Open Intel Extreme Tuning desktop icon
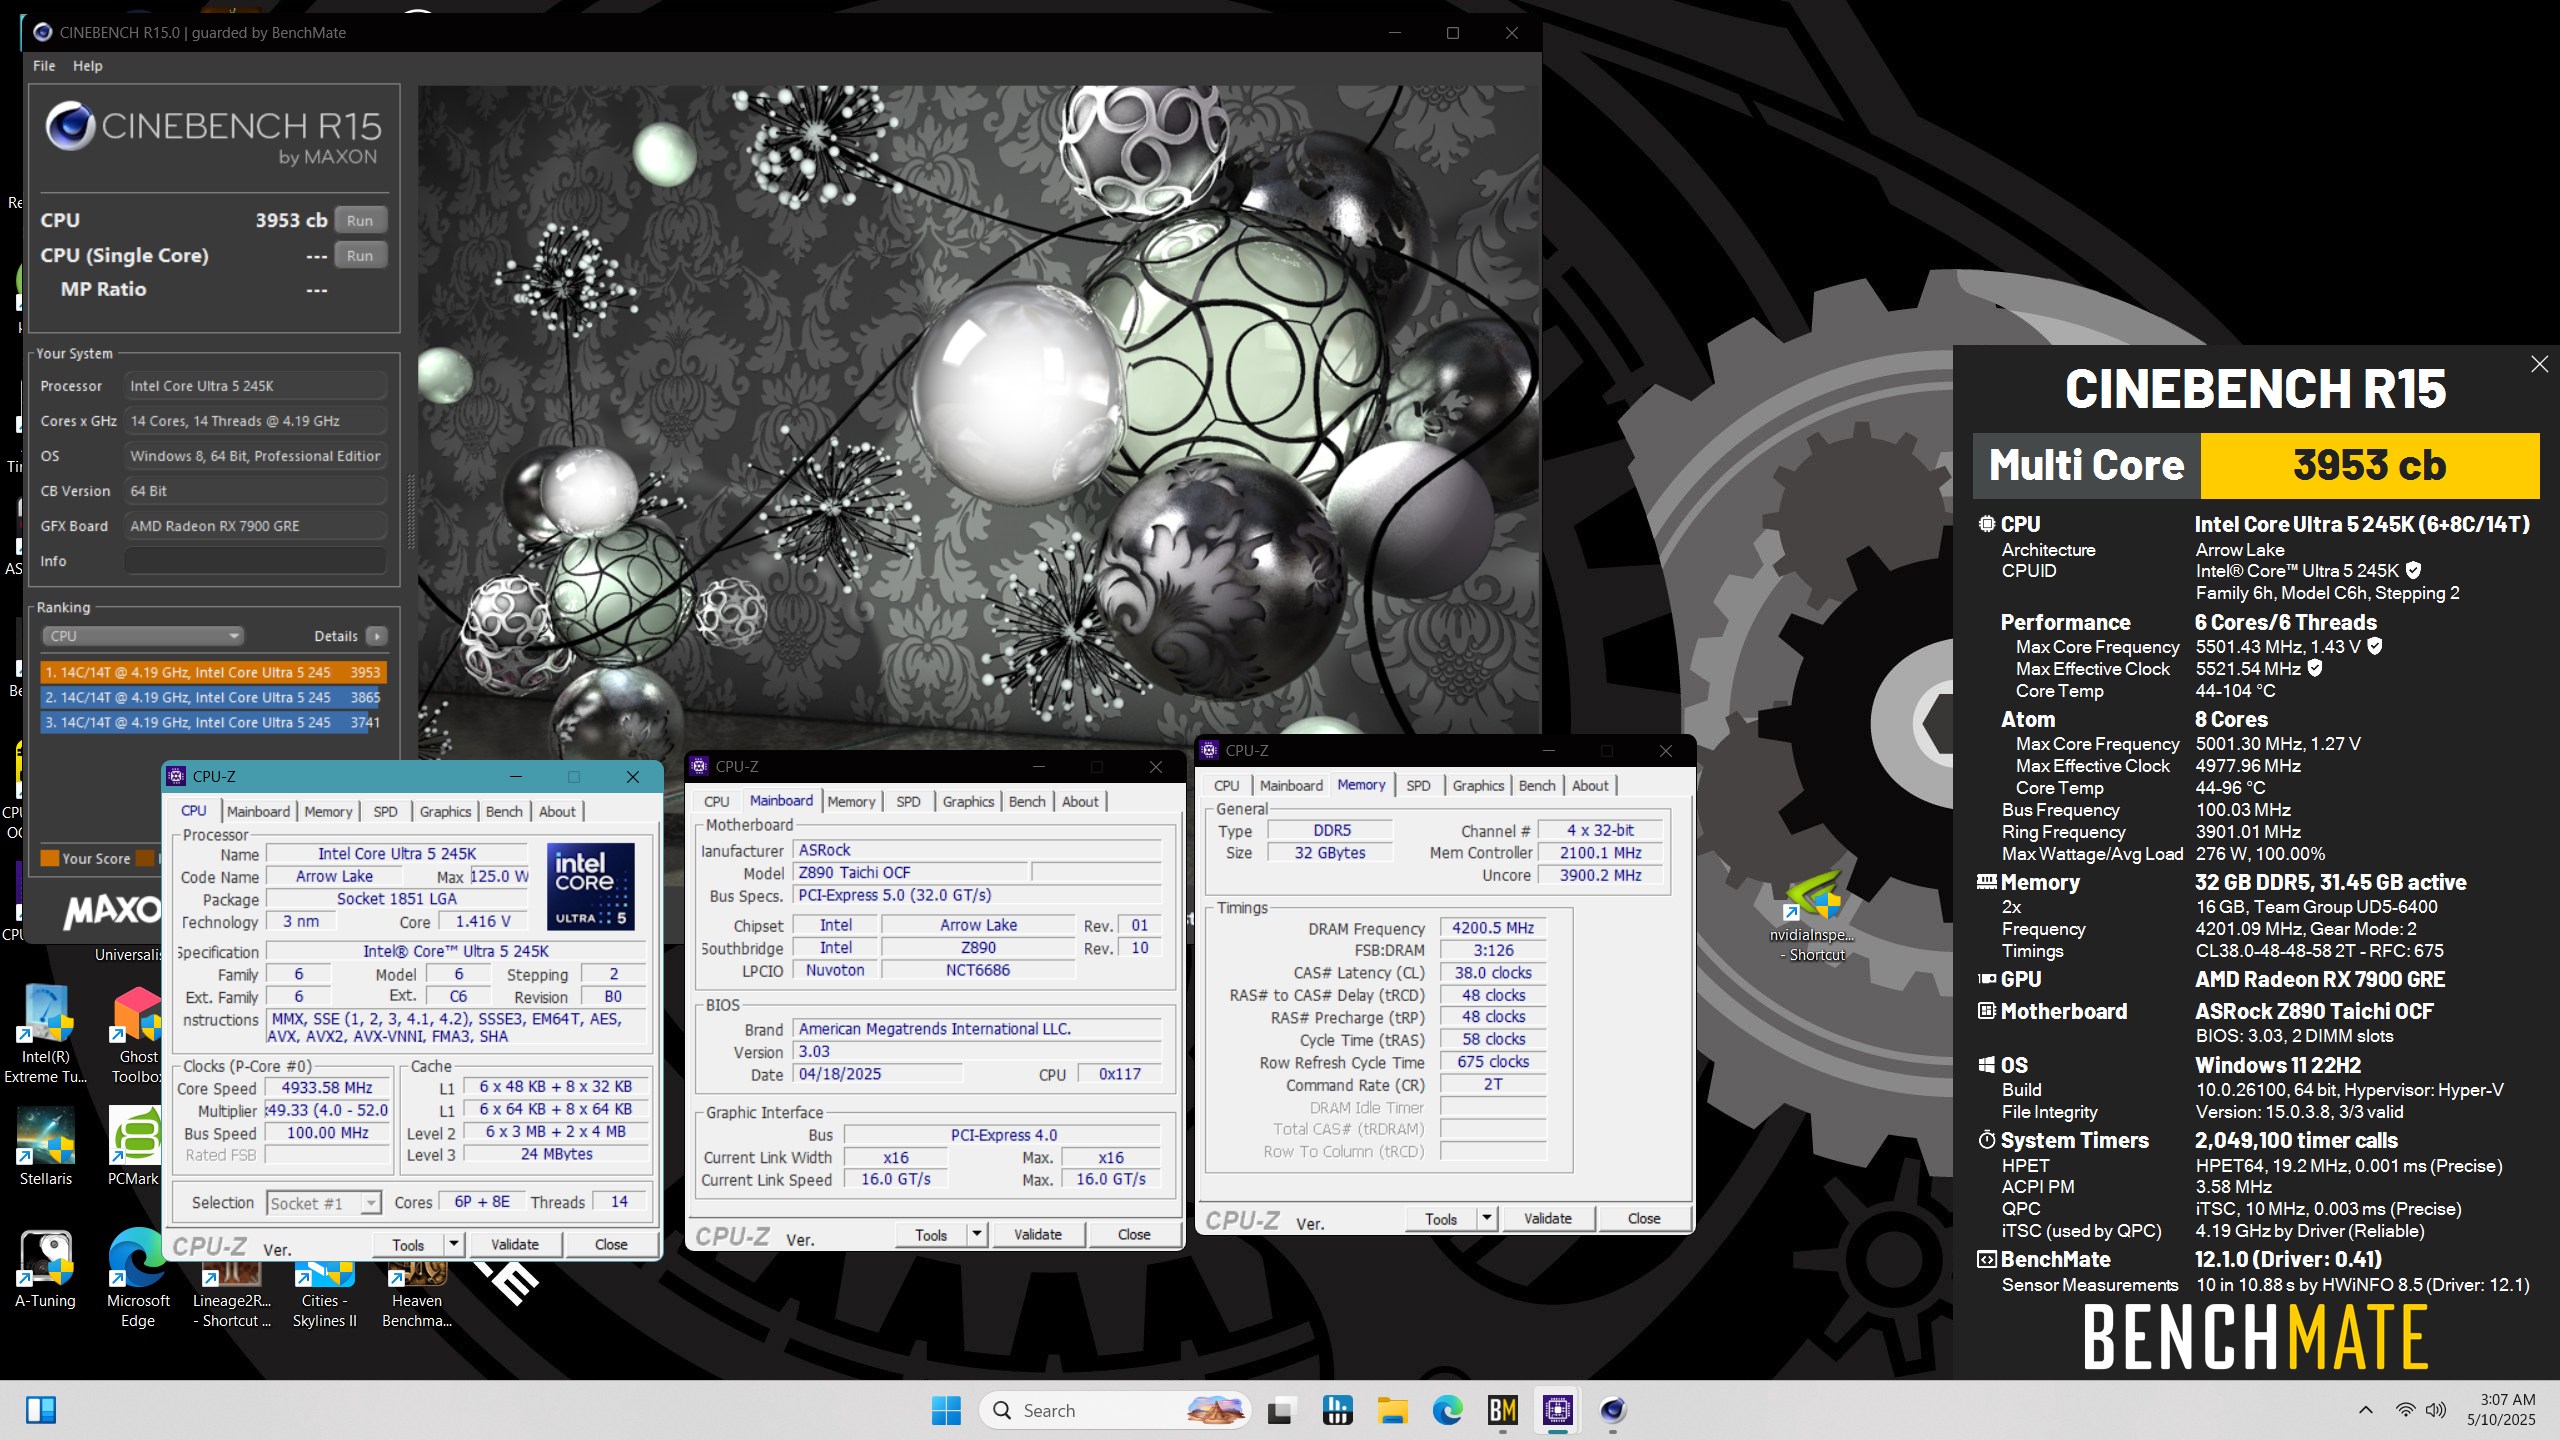Image resolution: width=2560 pixels, height=1440 pixels. pyautogui.click(x=46, y=1034)
